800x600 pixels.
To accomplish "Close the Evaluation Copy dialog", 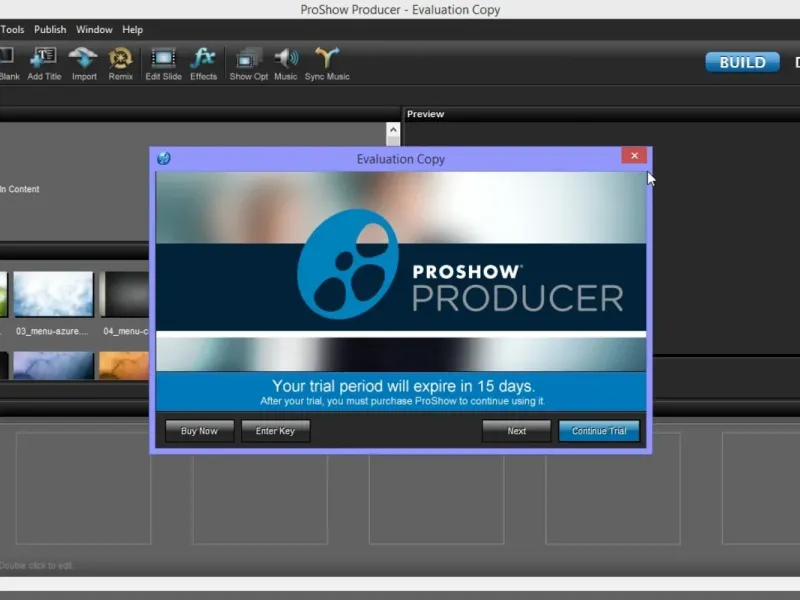I will (634, 156).
